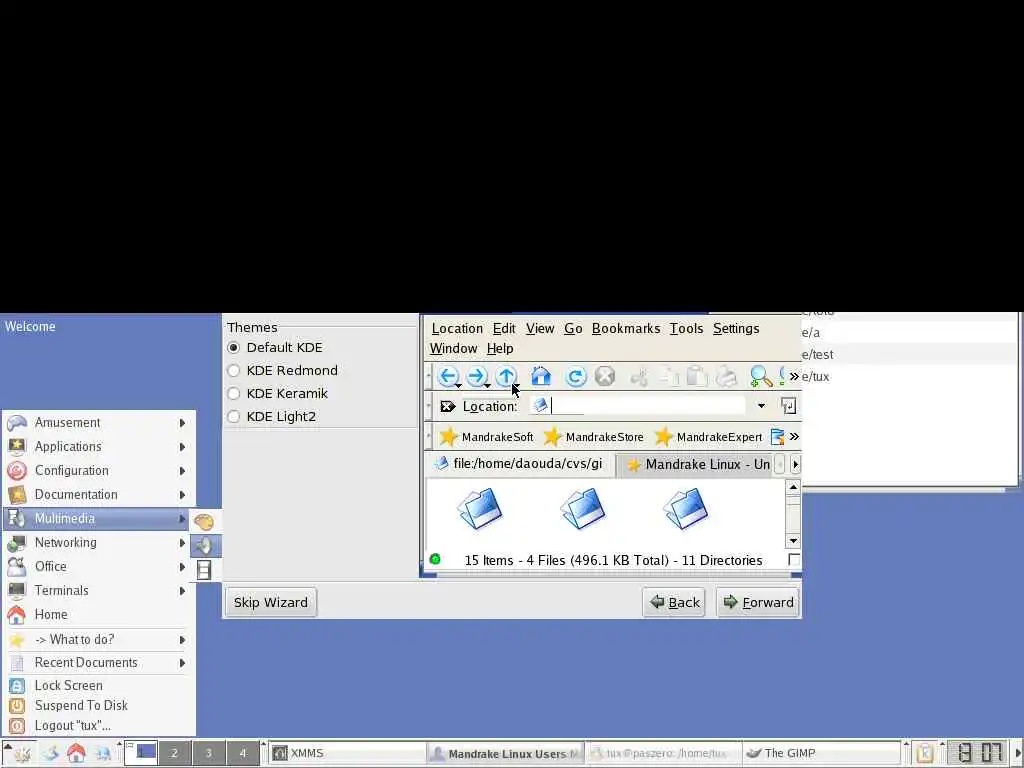The image size is (1024, 768).
Task: Click the file view scrollbar down arrow
Action: 793,541
